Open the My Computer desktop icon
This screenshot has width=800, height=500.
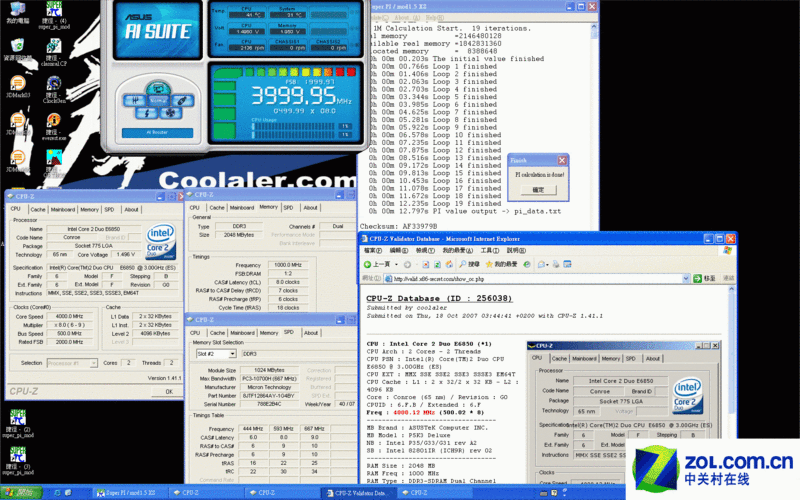(x=17, y=12)
